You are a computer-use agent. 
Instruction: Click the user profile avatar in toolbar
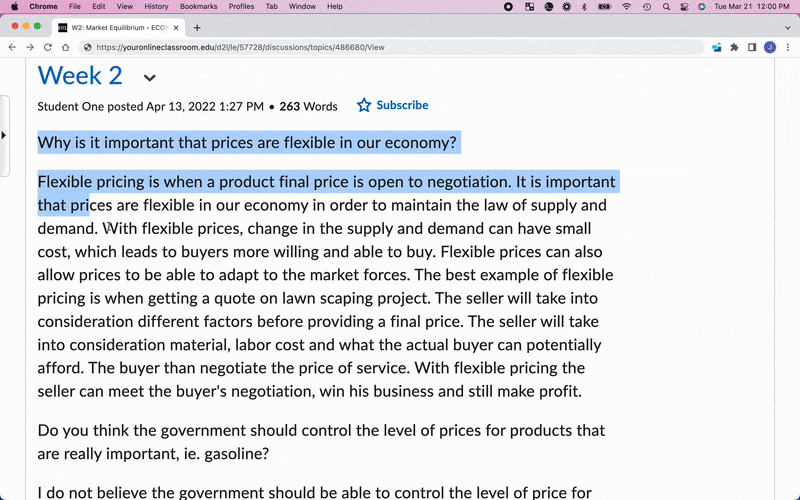coord(770,47)
